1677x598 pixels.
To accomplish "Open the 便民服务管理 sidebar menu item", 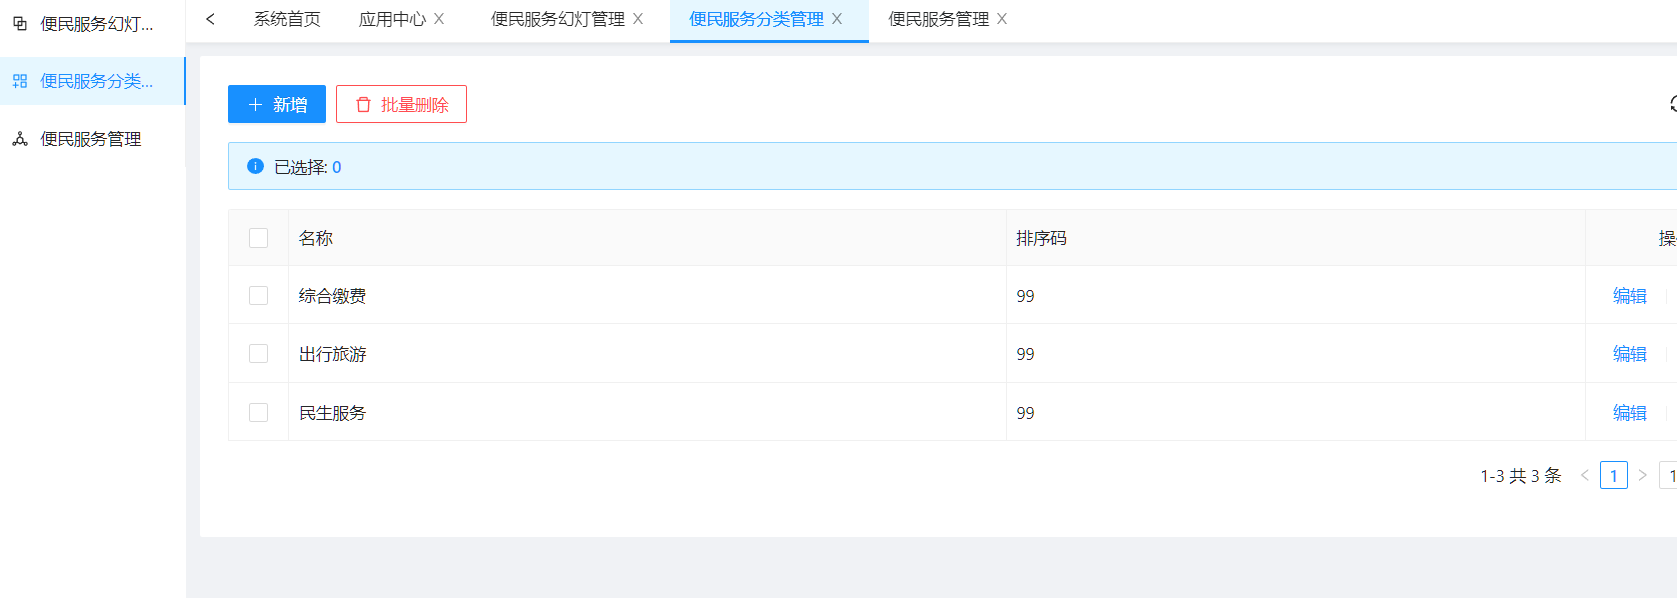I will [x=90, y=139].
